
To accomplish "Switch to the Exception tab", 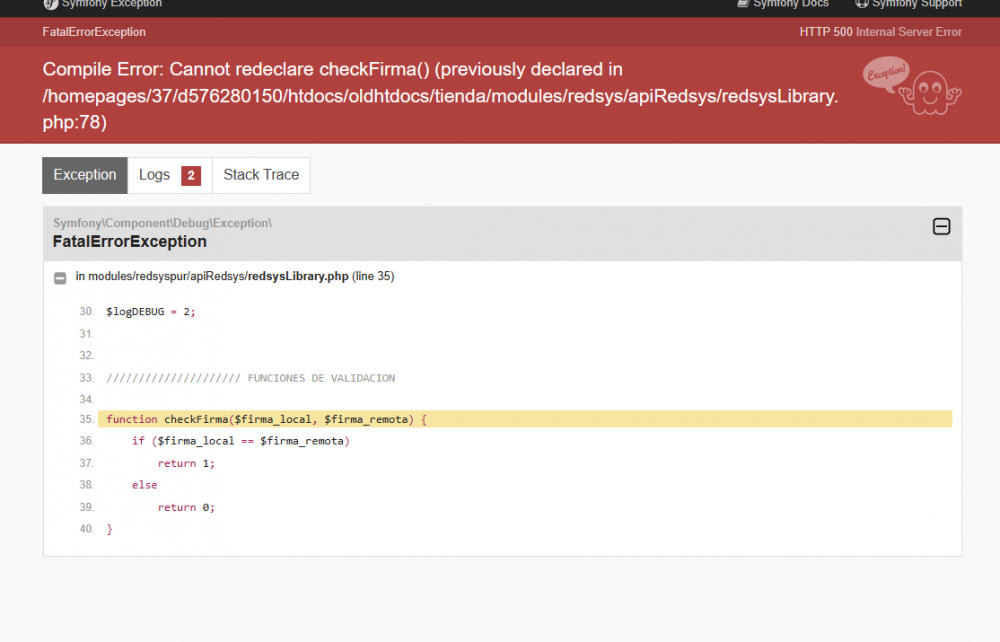I will pyautogui.click(x=85, y=175).
